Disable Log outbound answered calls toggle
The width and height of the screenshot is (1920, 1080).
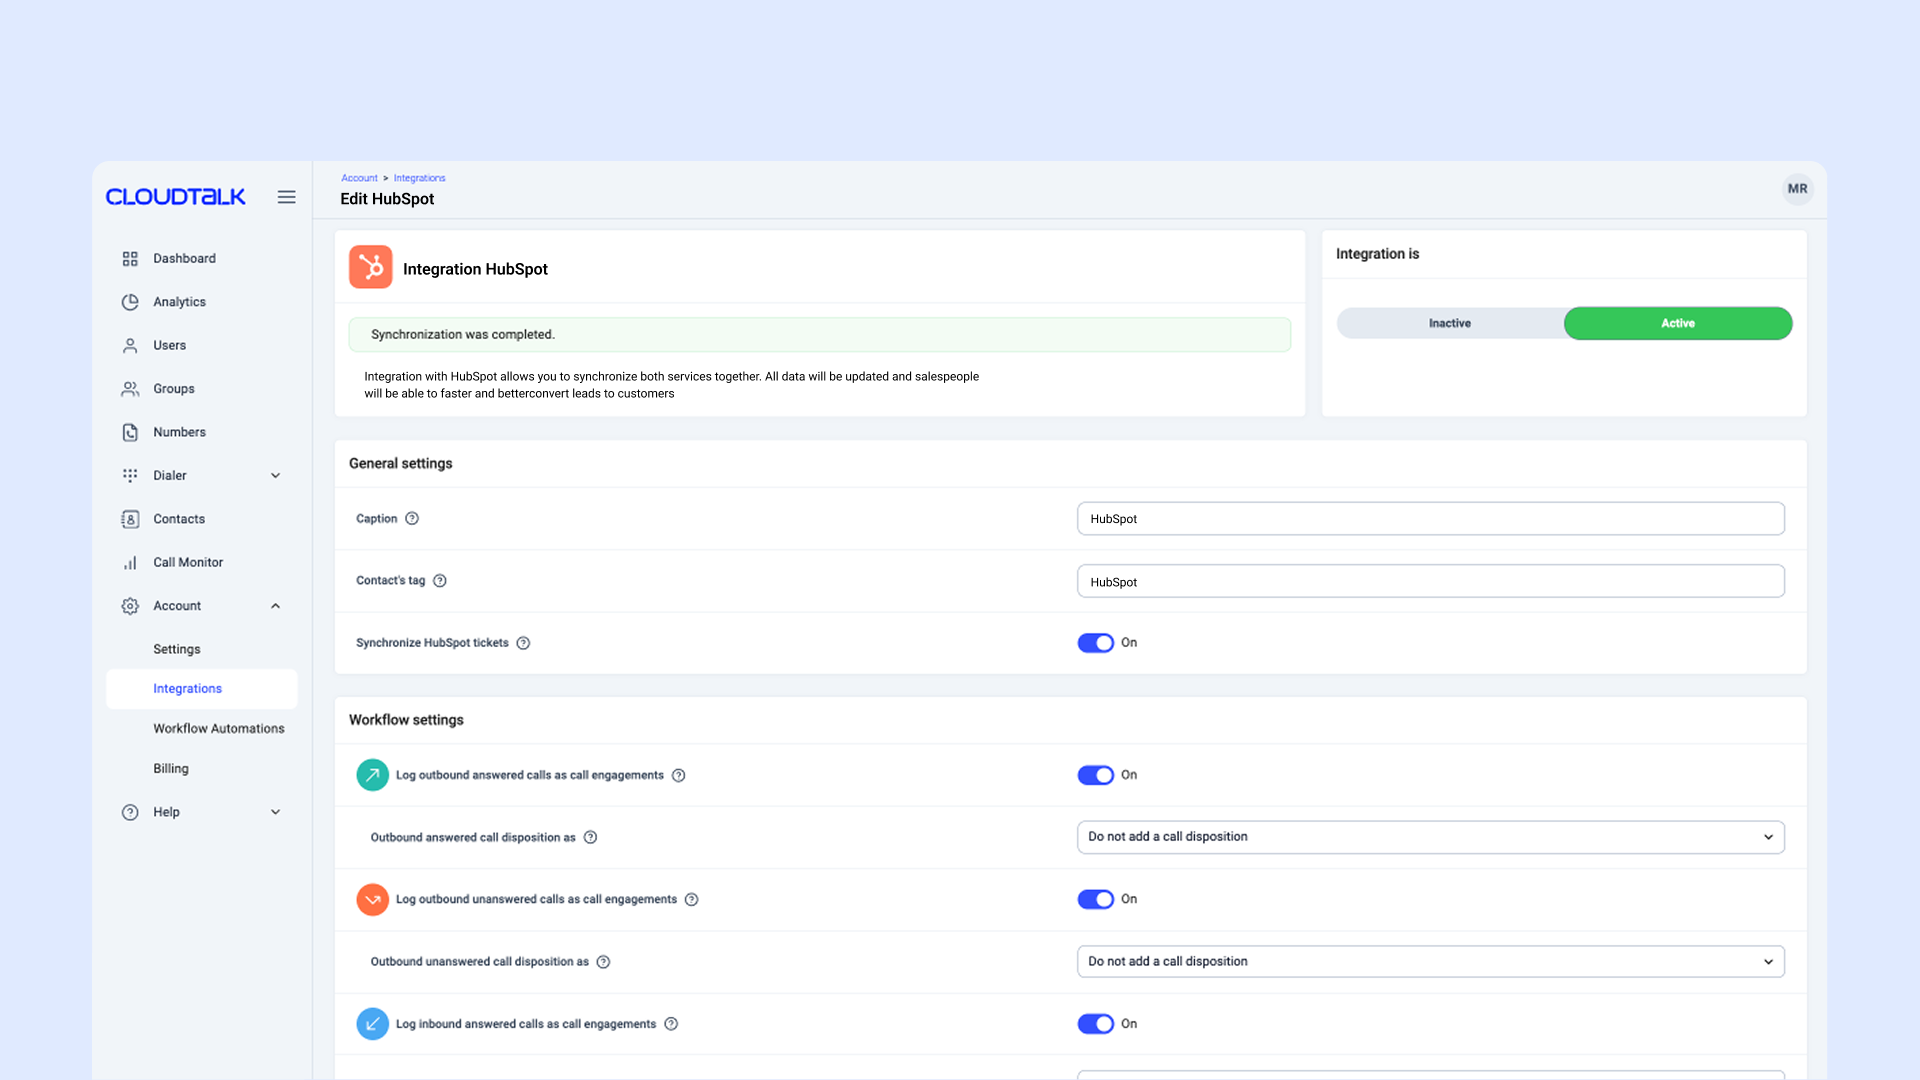(1095, 775)
